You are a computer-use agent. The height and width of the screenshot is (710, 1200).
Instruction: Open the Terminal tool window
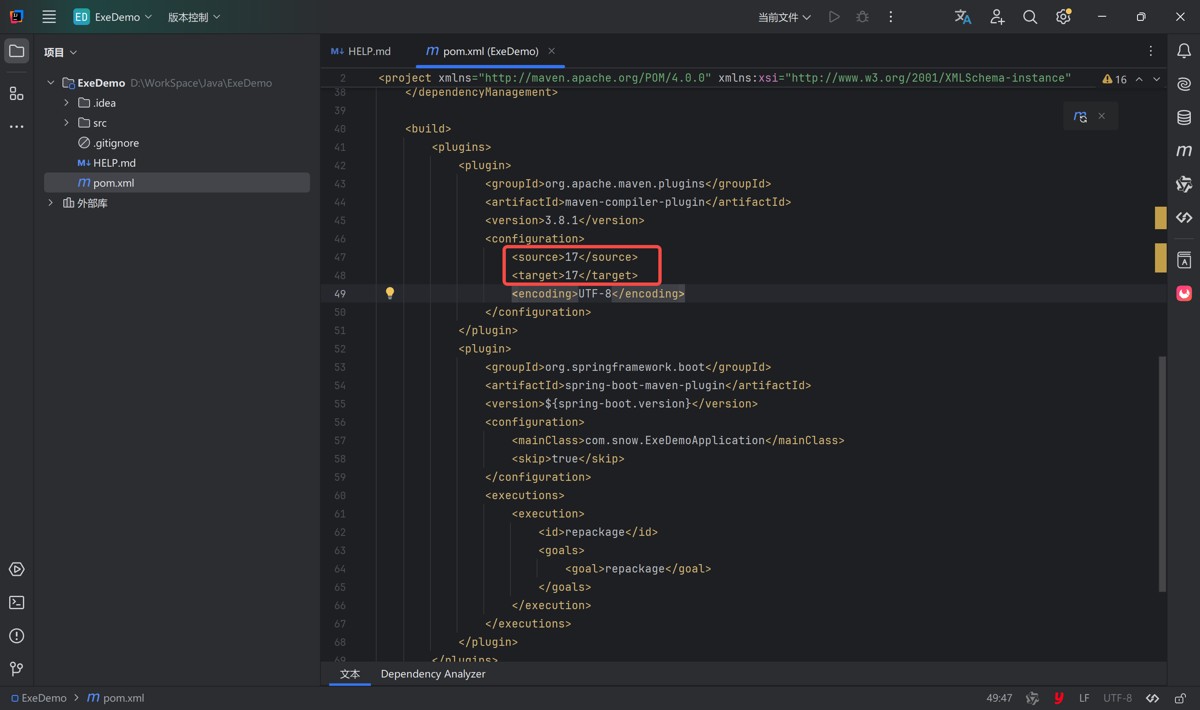(16, 603)
